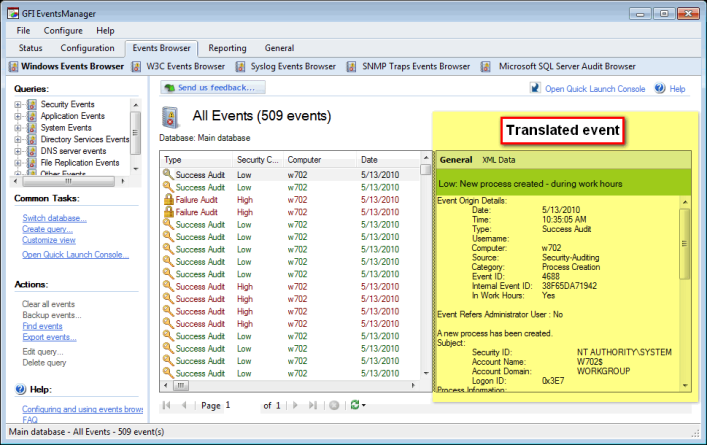The width and height of the screenshot is (707, 445).
Task: Switch to the Reporting tab
Action: pyautogui.click(x=227, y=48)
